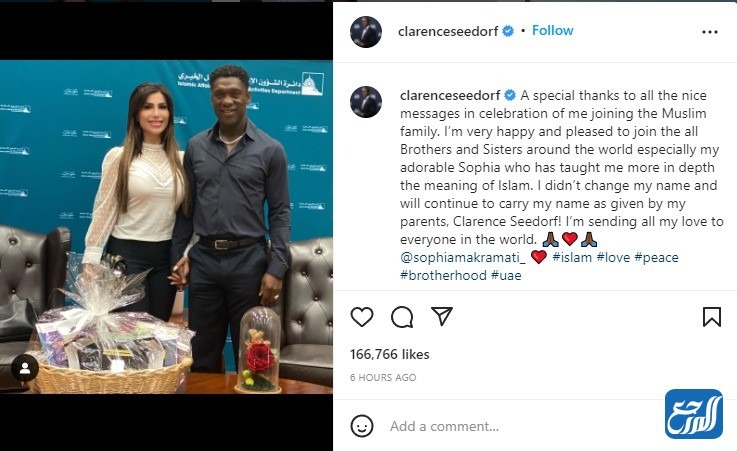The width and height of the screenshot is (737, 451).
Task: Open the three-dot more options menu
Action: [710, 32]
